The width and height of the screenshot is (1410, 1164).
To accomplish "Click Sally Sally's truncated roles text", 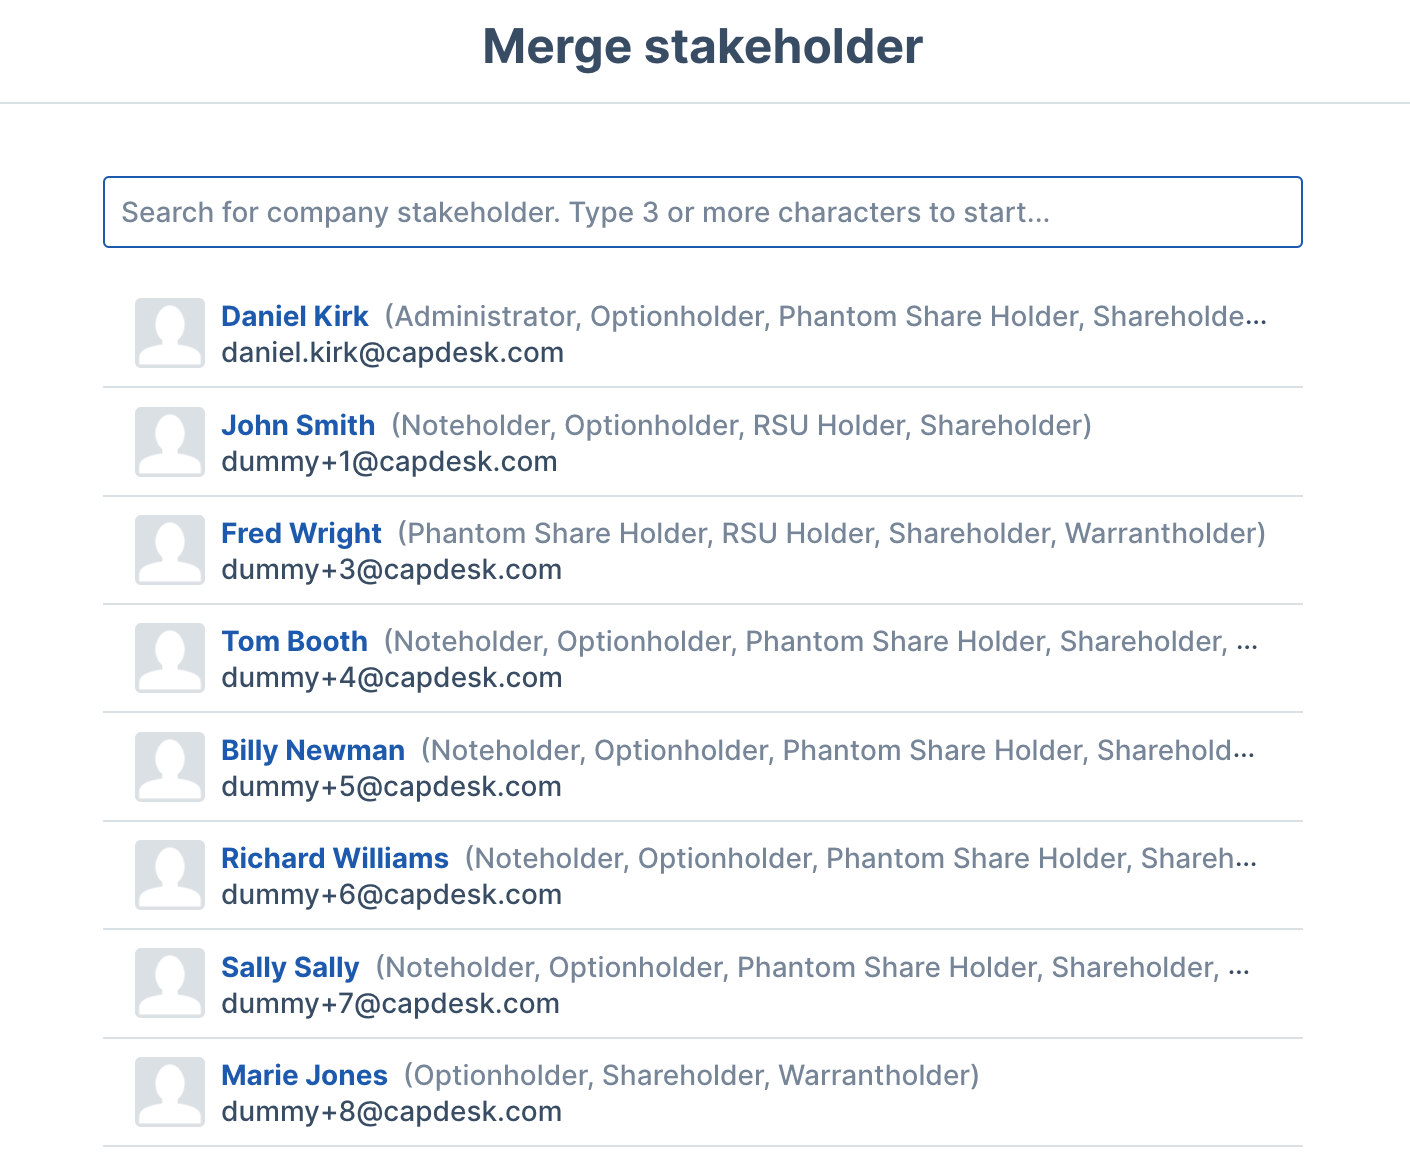I will tap(813, 967).
